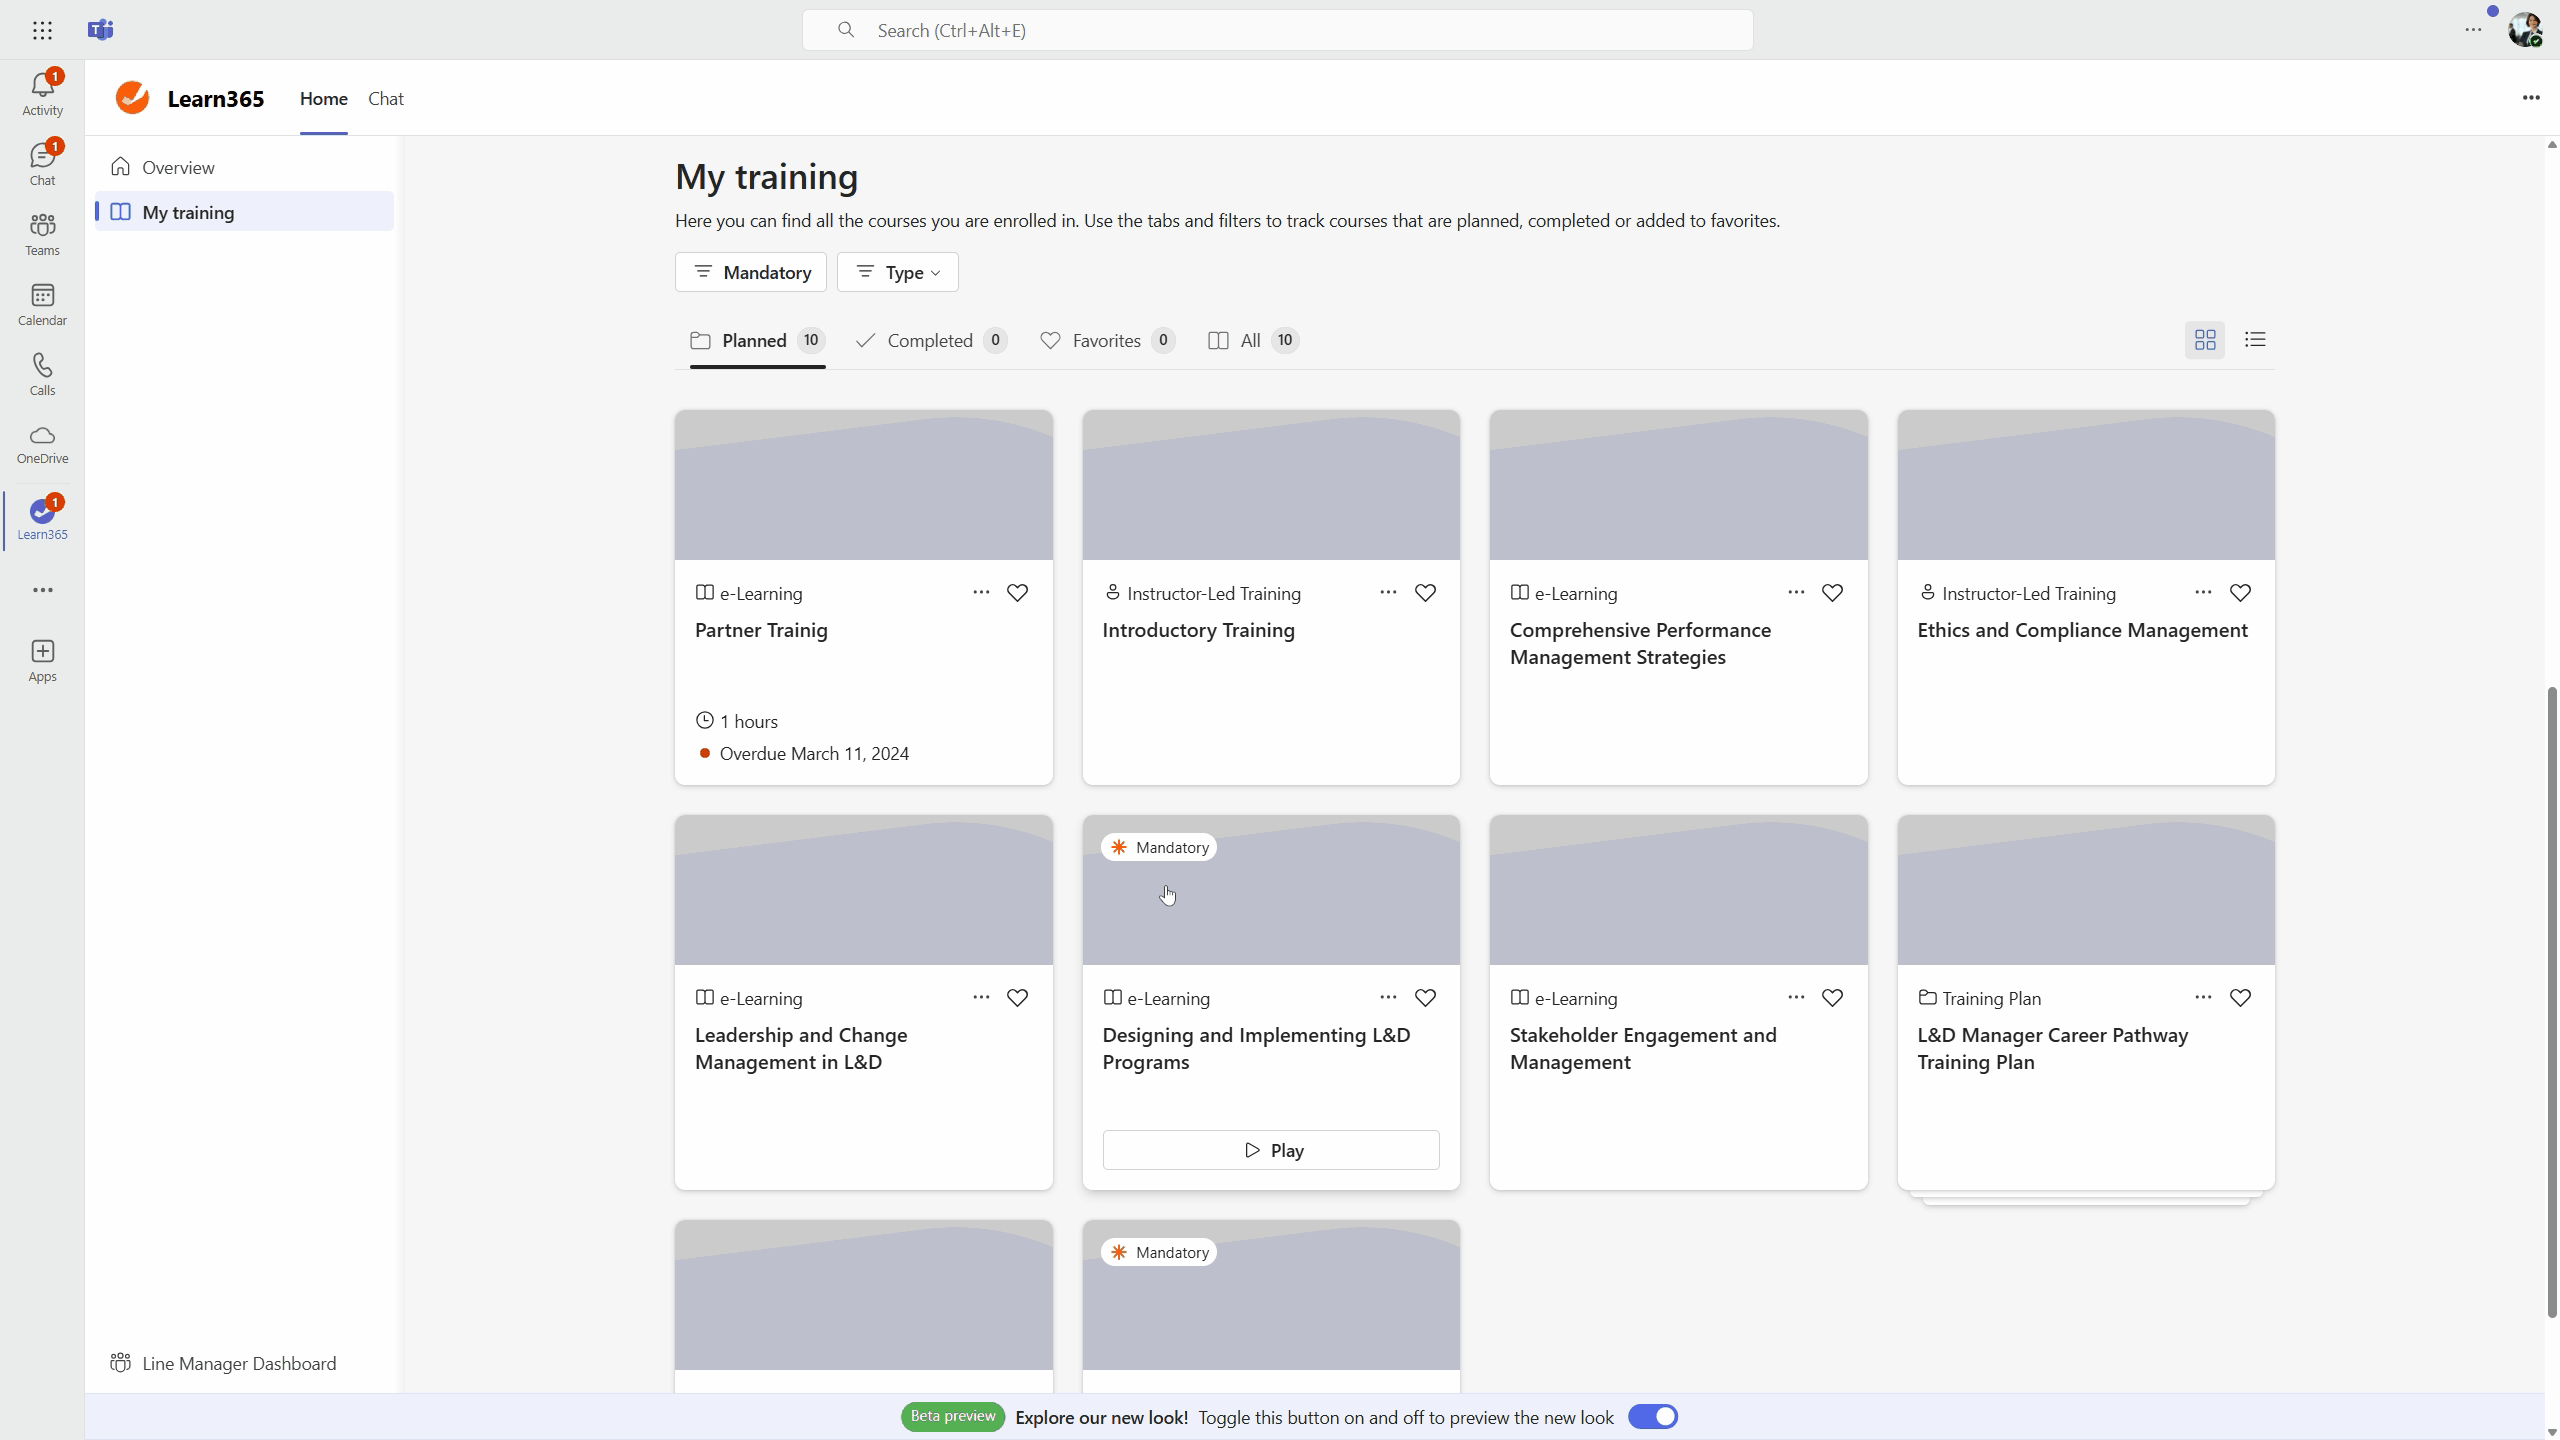
Task: Open Chat in the Teams rail
Action: tap(42, 164)
